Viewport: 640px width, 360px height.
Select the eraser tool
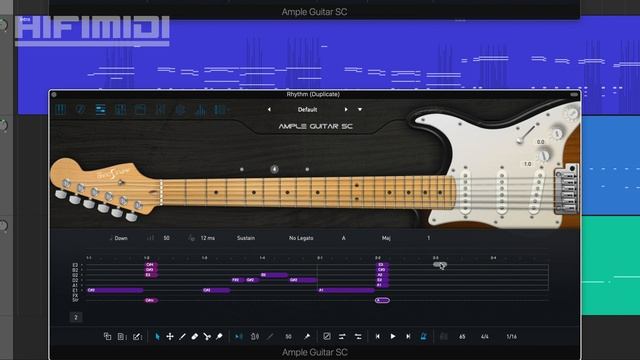tap(195, 336)
